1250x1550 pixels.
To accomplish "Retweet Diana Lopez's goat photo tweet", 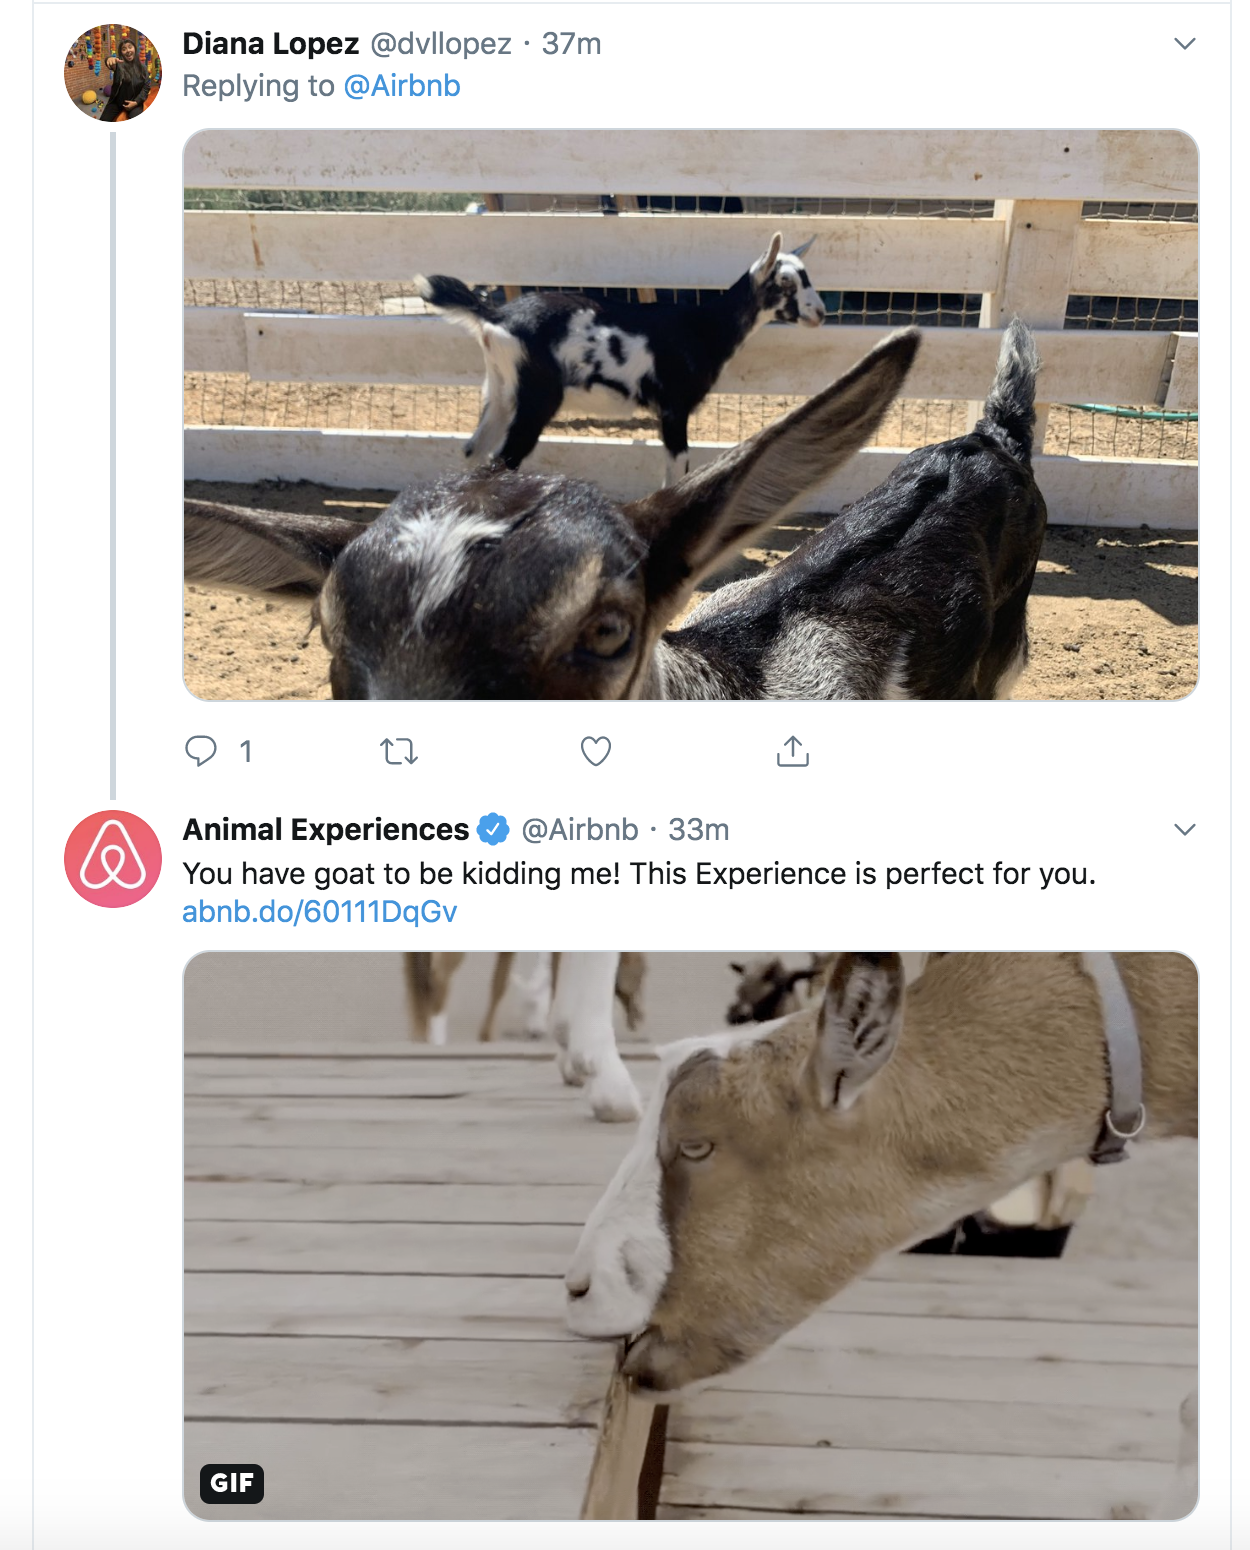I will click(x=399, y=751).
